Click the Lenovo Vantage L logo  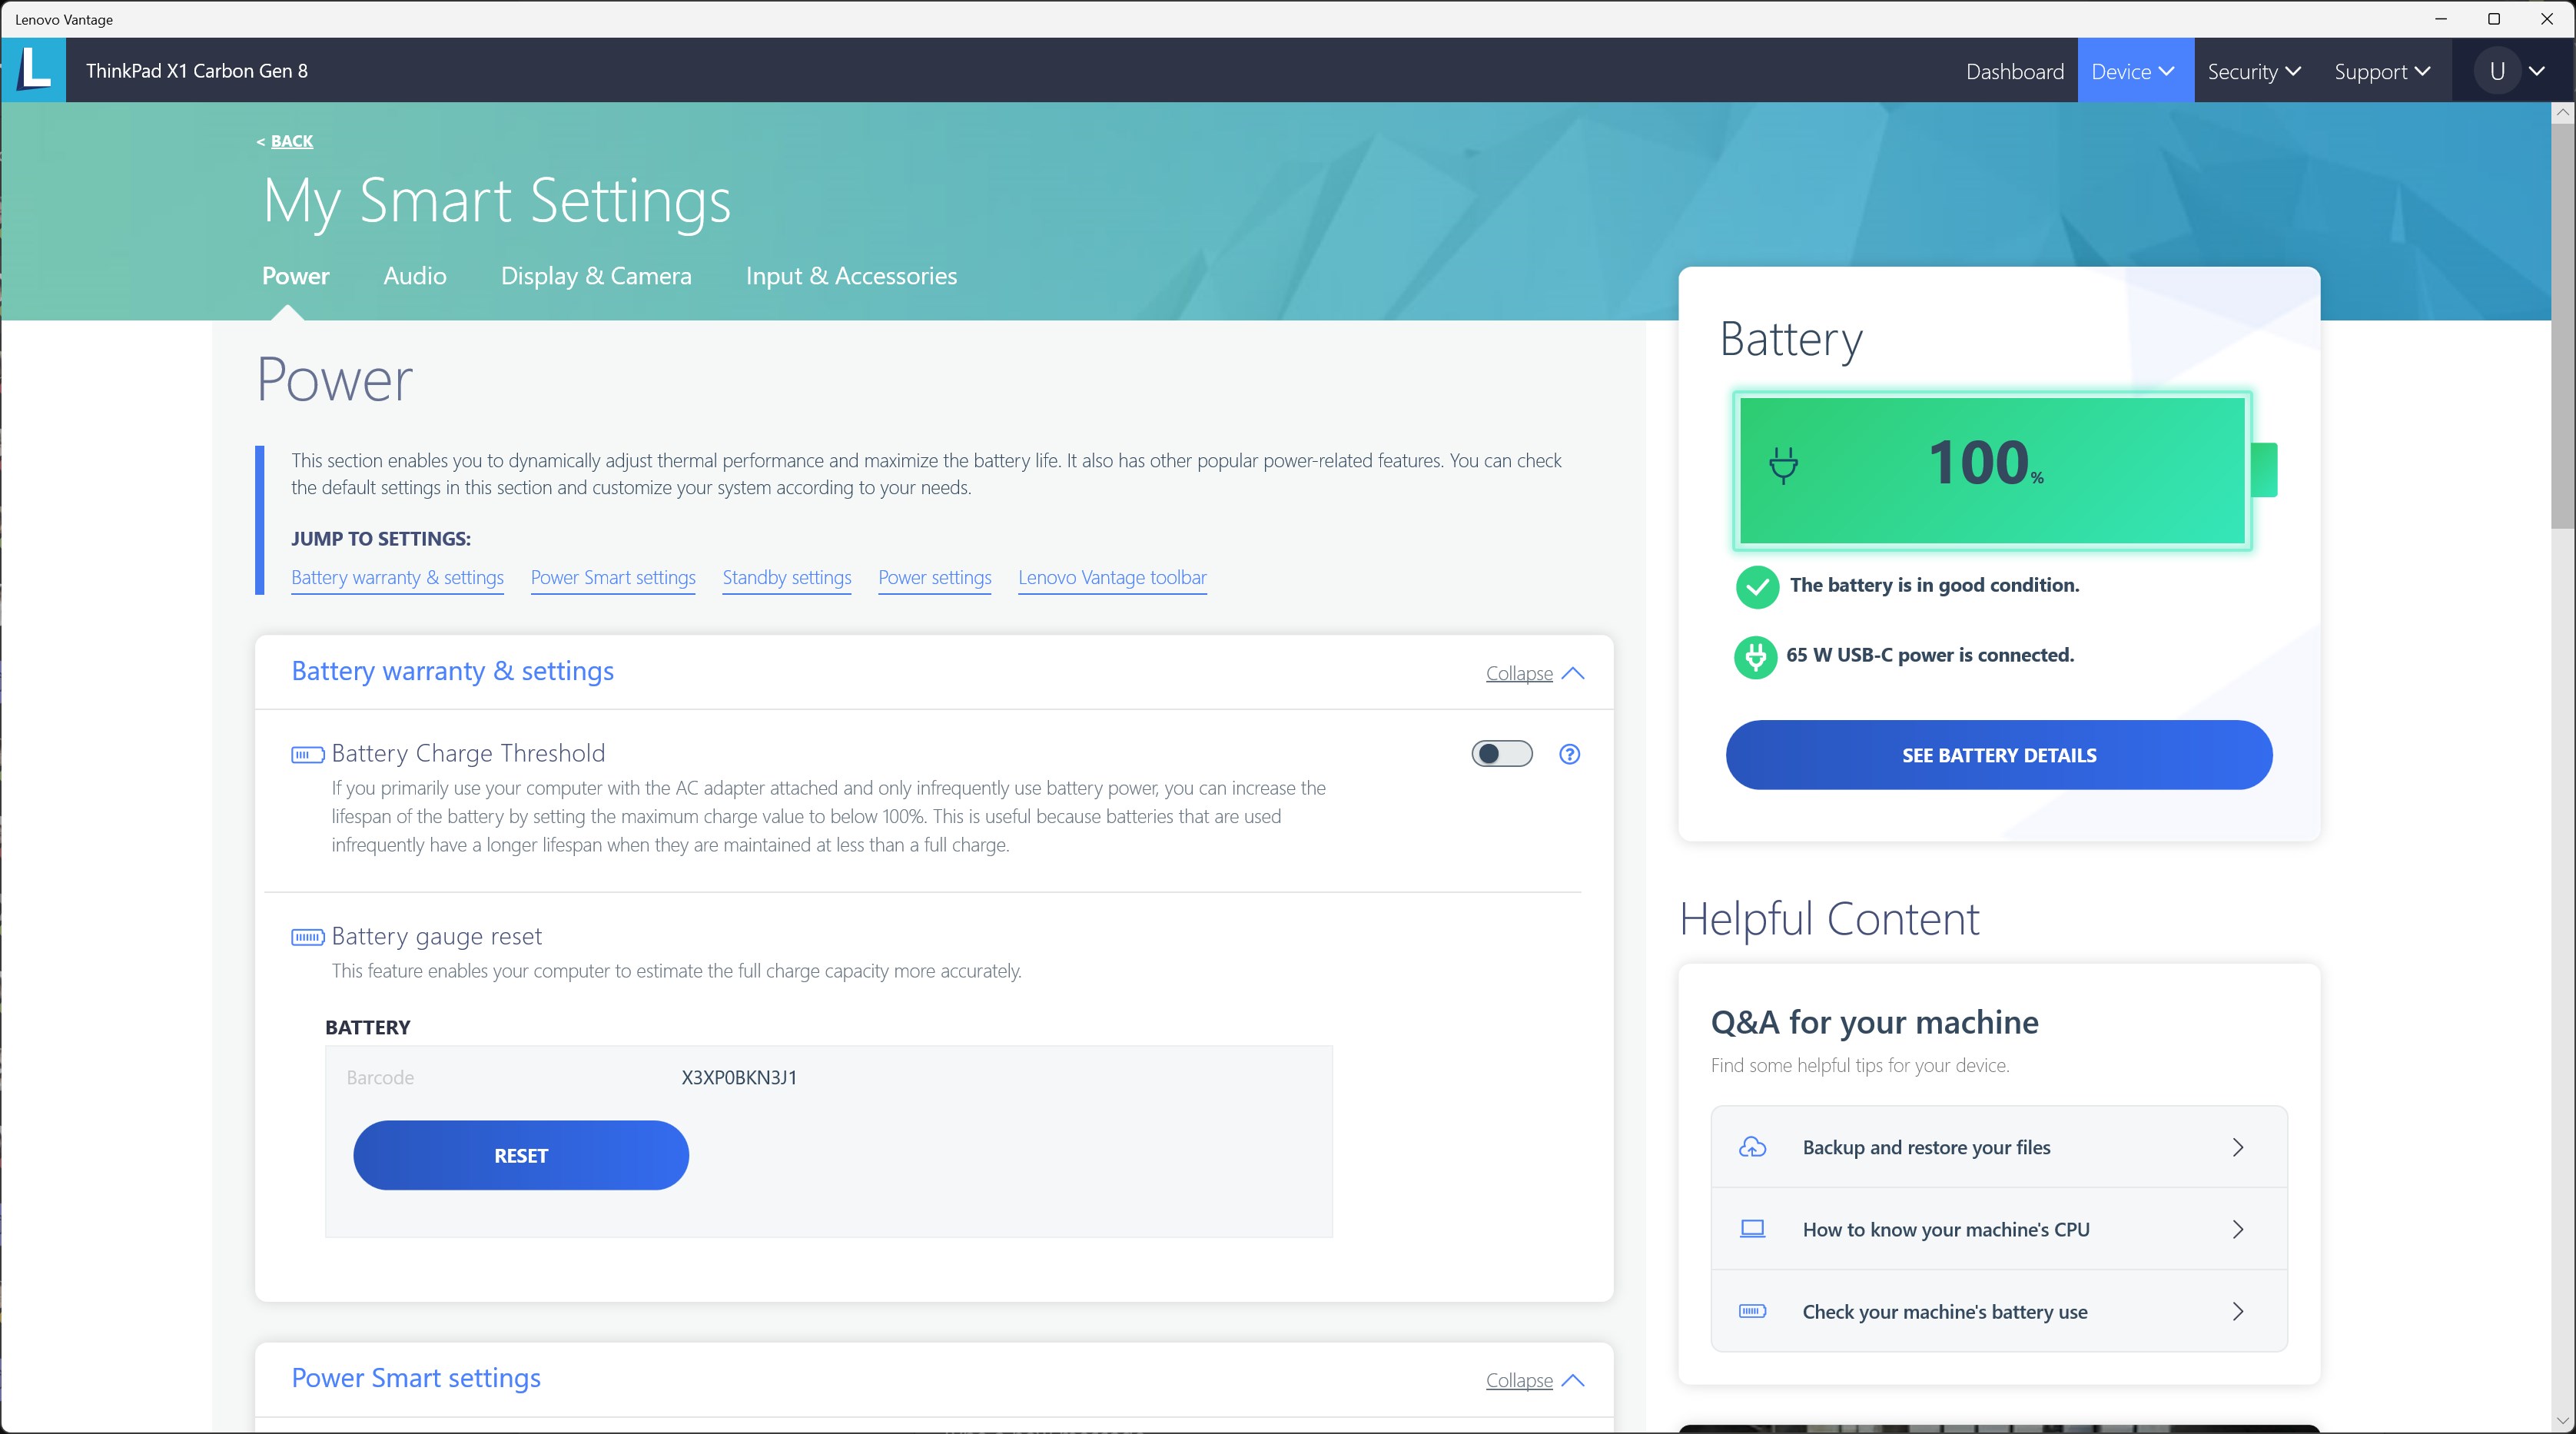click(34, 70)
